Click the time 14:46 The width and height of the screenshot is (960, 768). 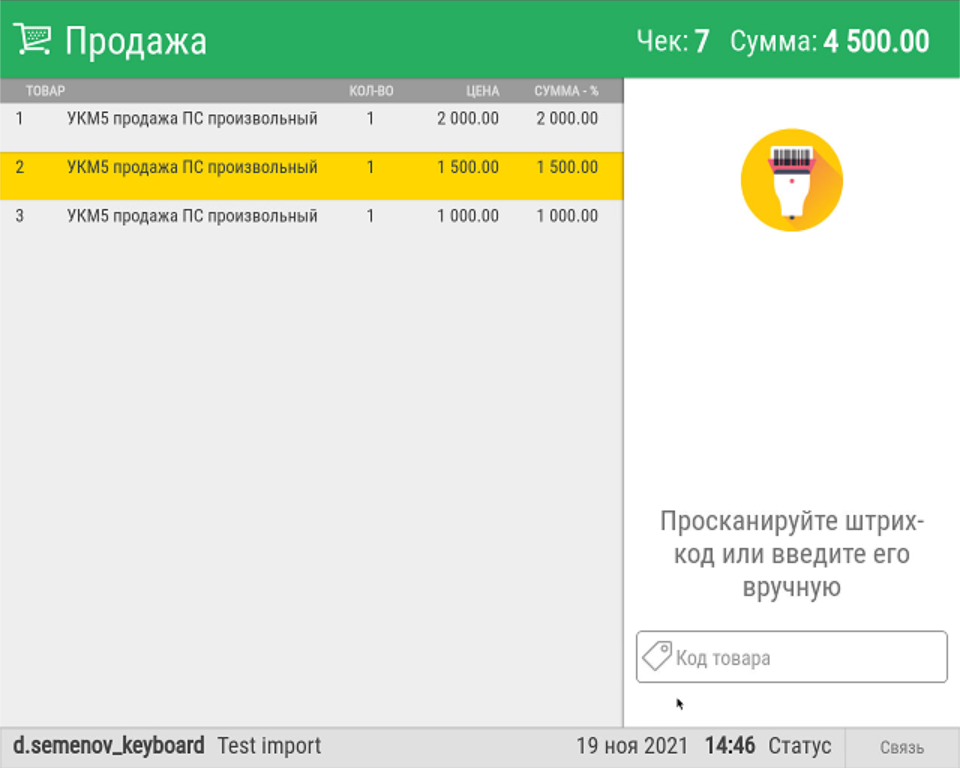(730, 746)
